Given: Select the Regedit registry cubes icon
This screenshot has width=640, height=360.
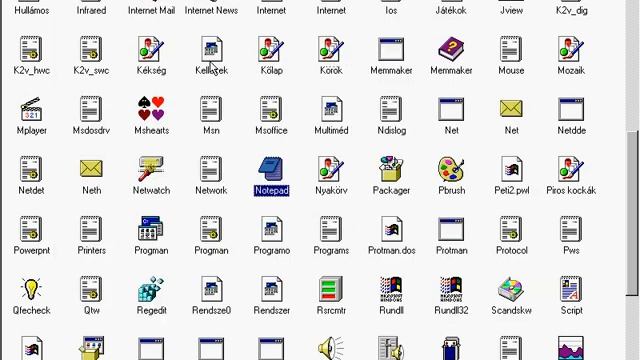Looking at the screenshot, I should pos(151,289).
